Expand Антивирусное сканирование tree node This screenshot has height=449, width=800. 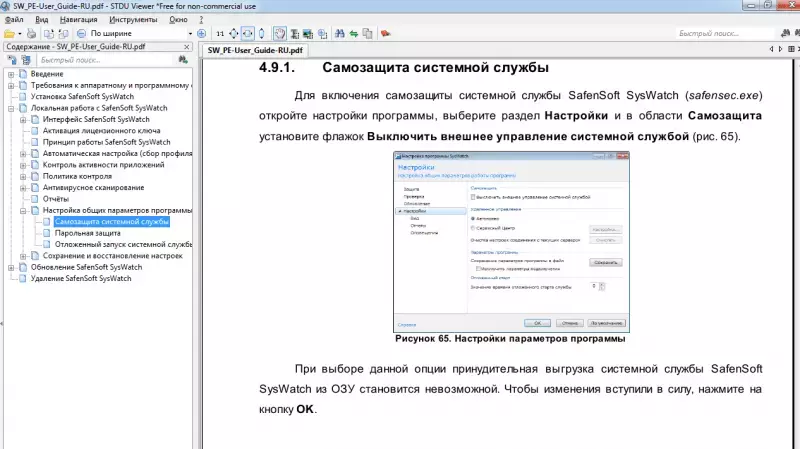(23, 188)
